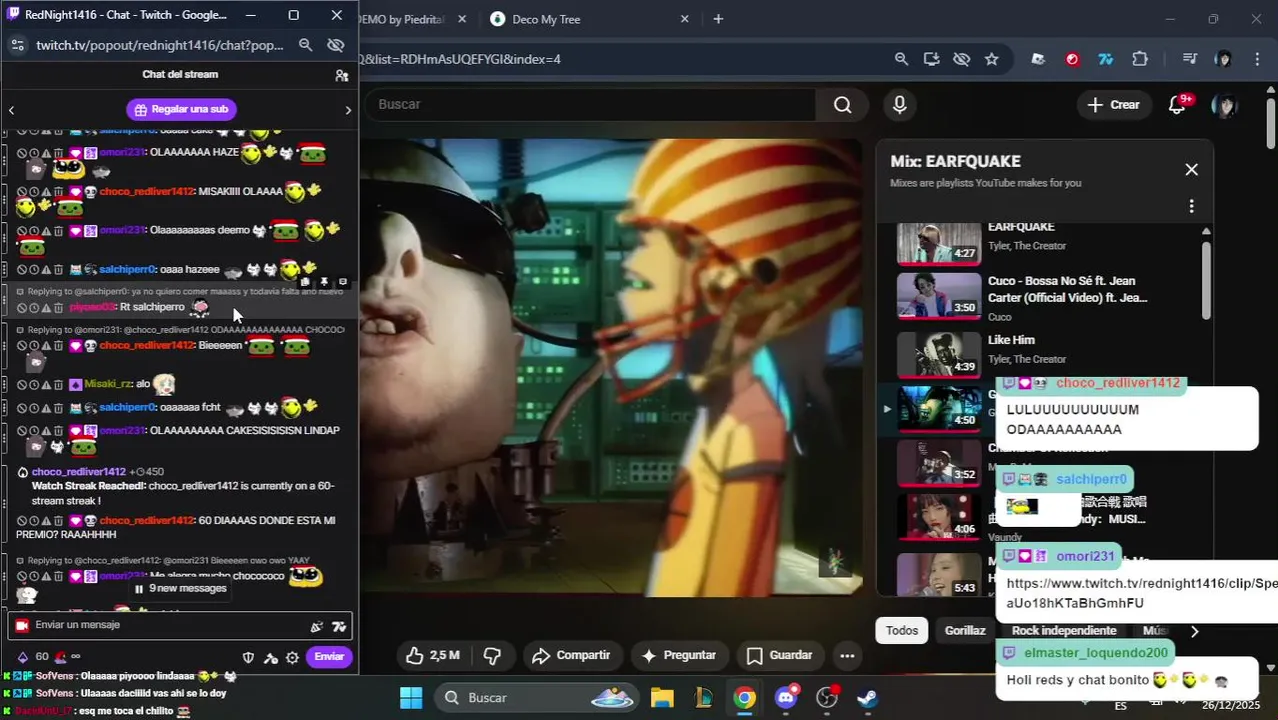Open playlist panel three-dot options

pos(1191,206)
